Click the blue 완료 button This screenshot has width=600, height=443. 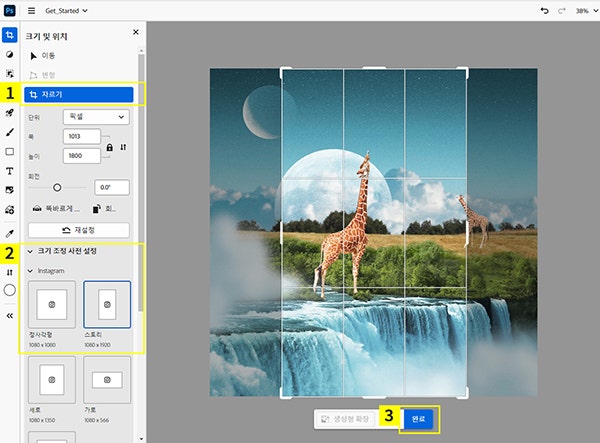418,420
